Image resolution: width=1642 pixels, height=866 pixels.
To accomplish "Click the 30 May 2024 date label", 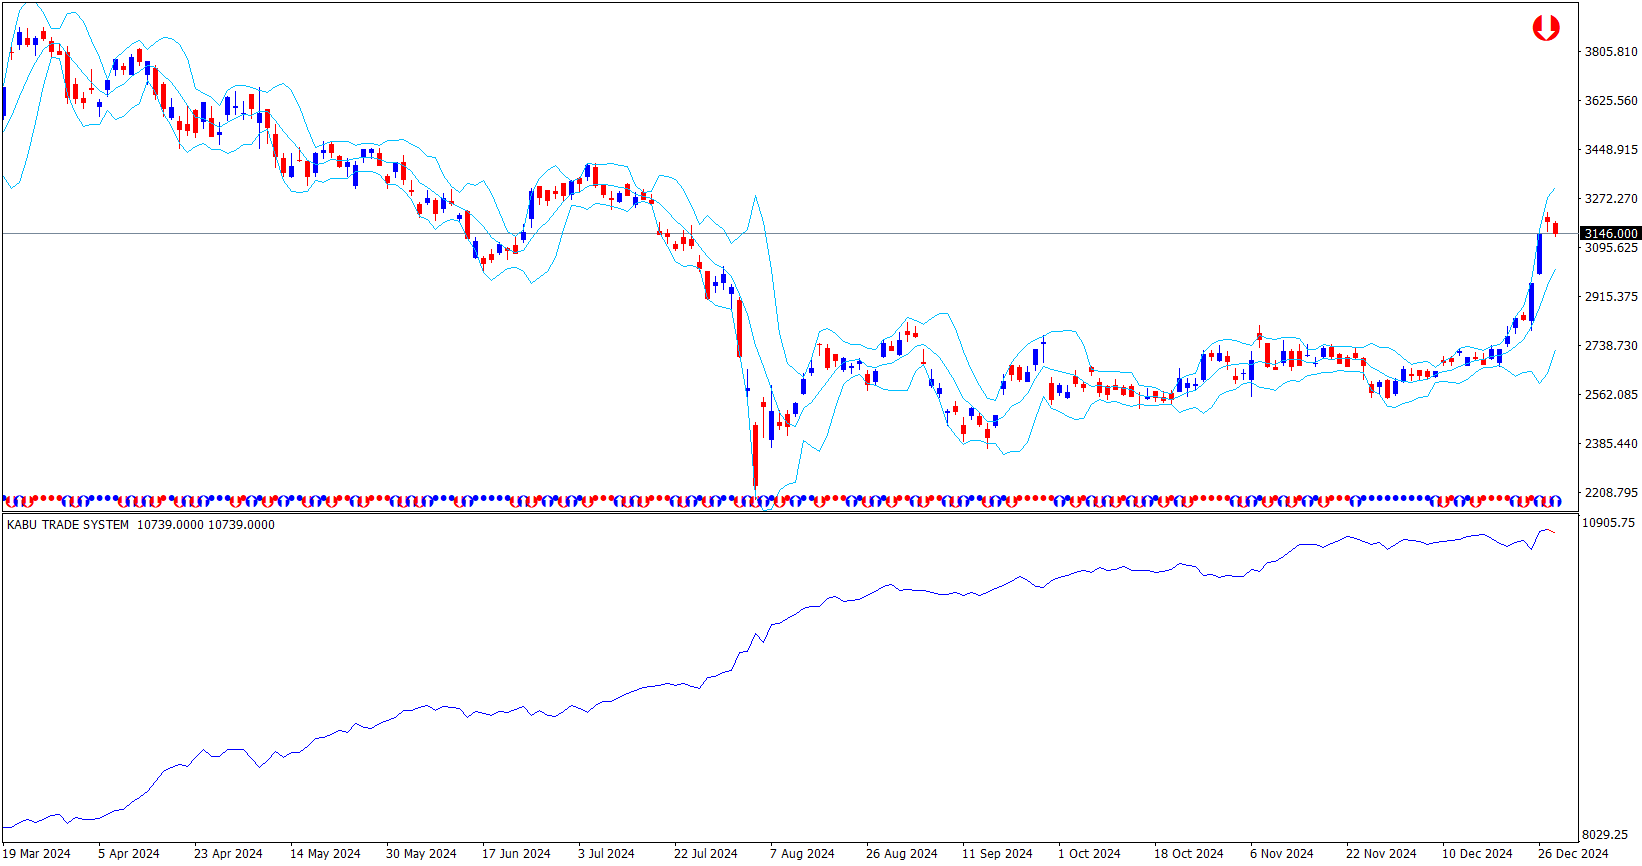I will pyautogui.click(x=421, y=853).
